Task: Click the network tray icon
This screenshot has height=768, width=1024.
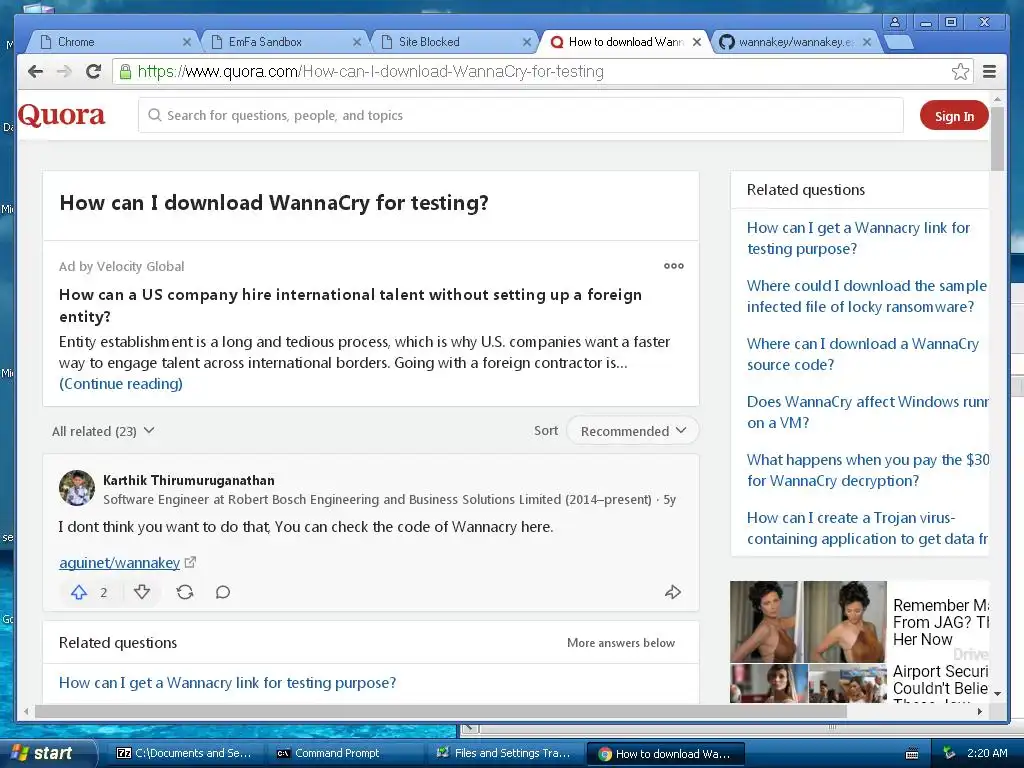Action: pos(949,753)
